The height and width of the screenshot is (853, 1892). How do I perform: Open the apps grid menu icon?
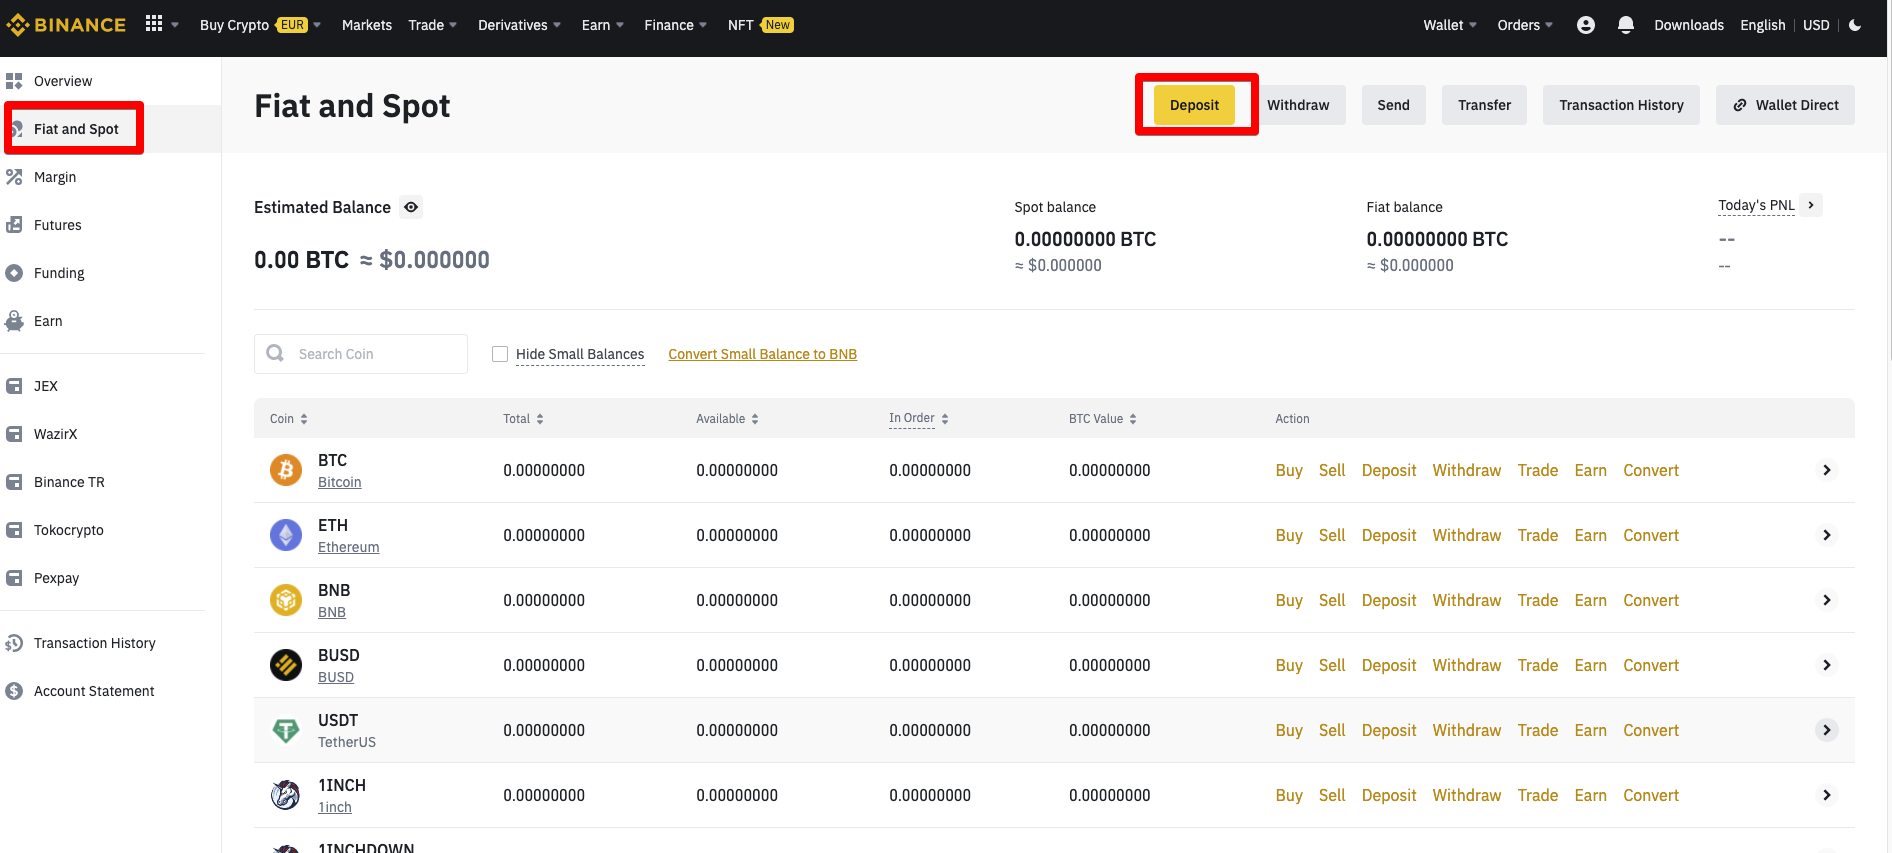click(154, 24)
